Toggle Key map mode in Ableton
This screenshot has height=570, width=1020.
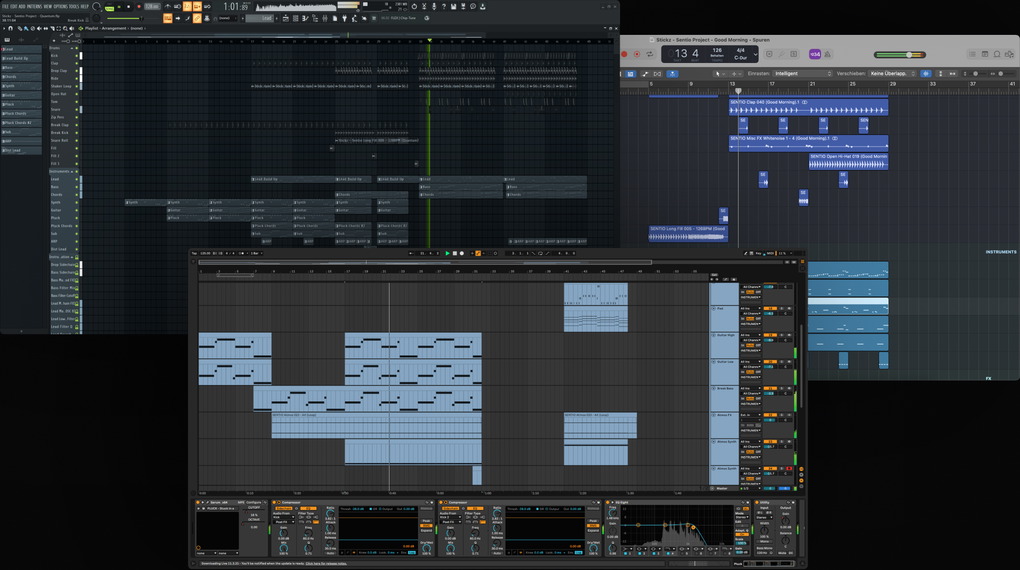pyautogui.click(x=758, y=253)
